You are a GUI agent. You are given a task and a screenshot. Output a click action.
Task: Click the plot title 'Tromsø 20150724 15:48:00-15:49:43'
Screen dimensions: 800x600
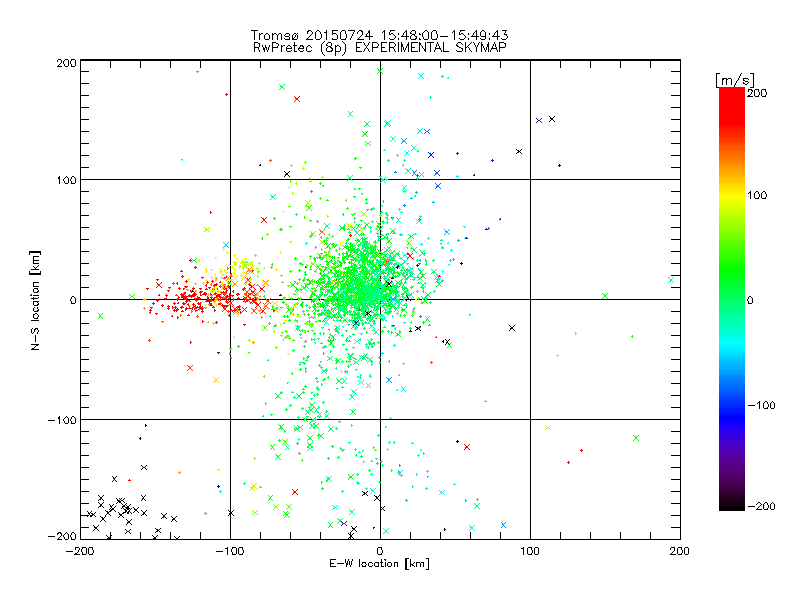tap(379, 35)
